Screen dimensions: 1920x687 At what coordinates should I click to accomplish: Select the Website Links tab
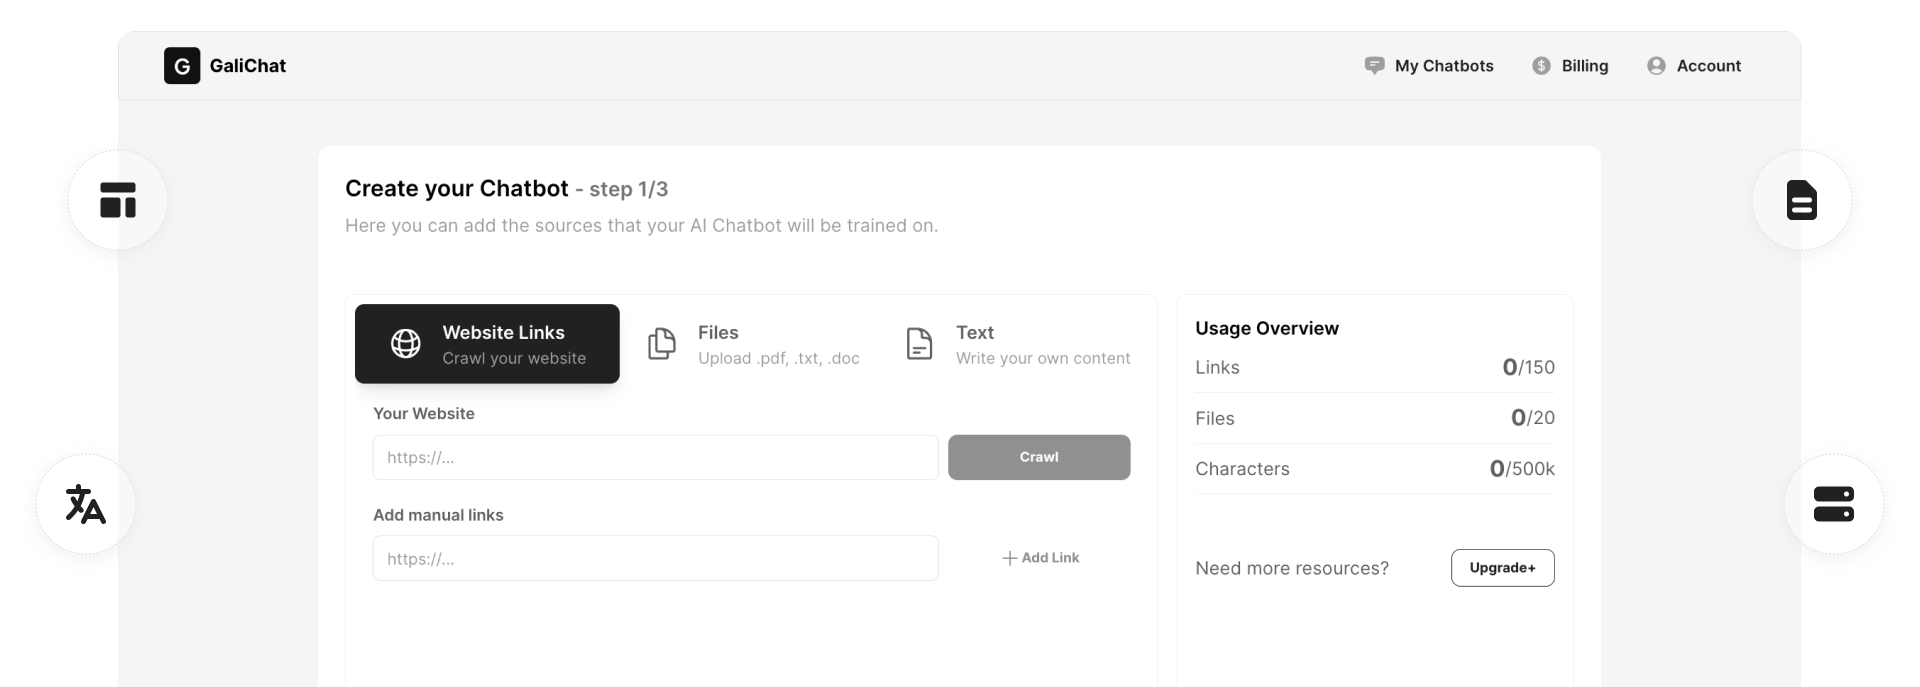[x=487, y=344]
